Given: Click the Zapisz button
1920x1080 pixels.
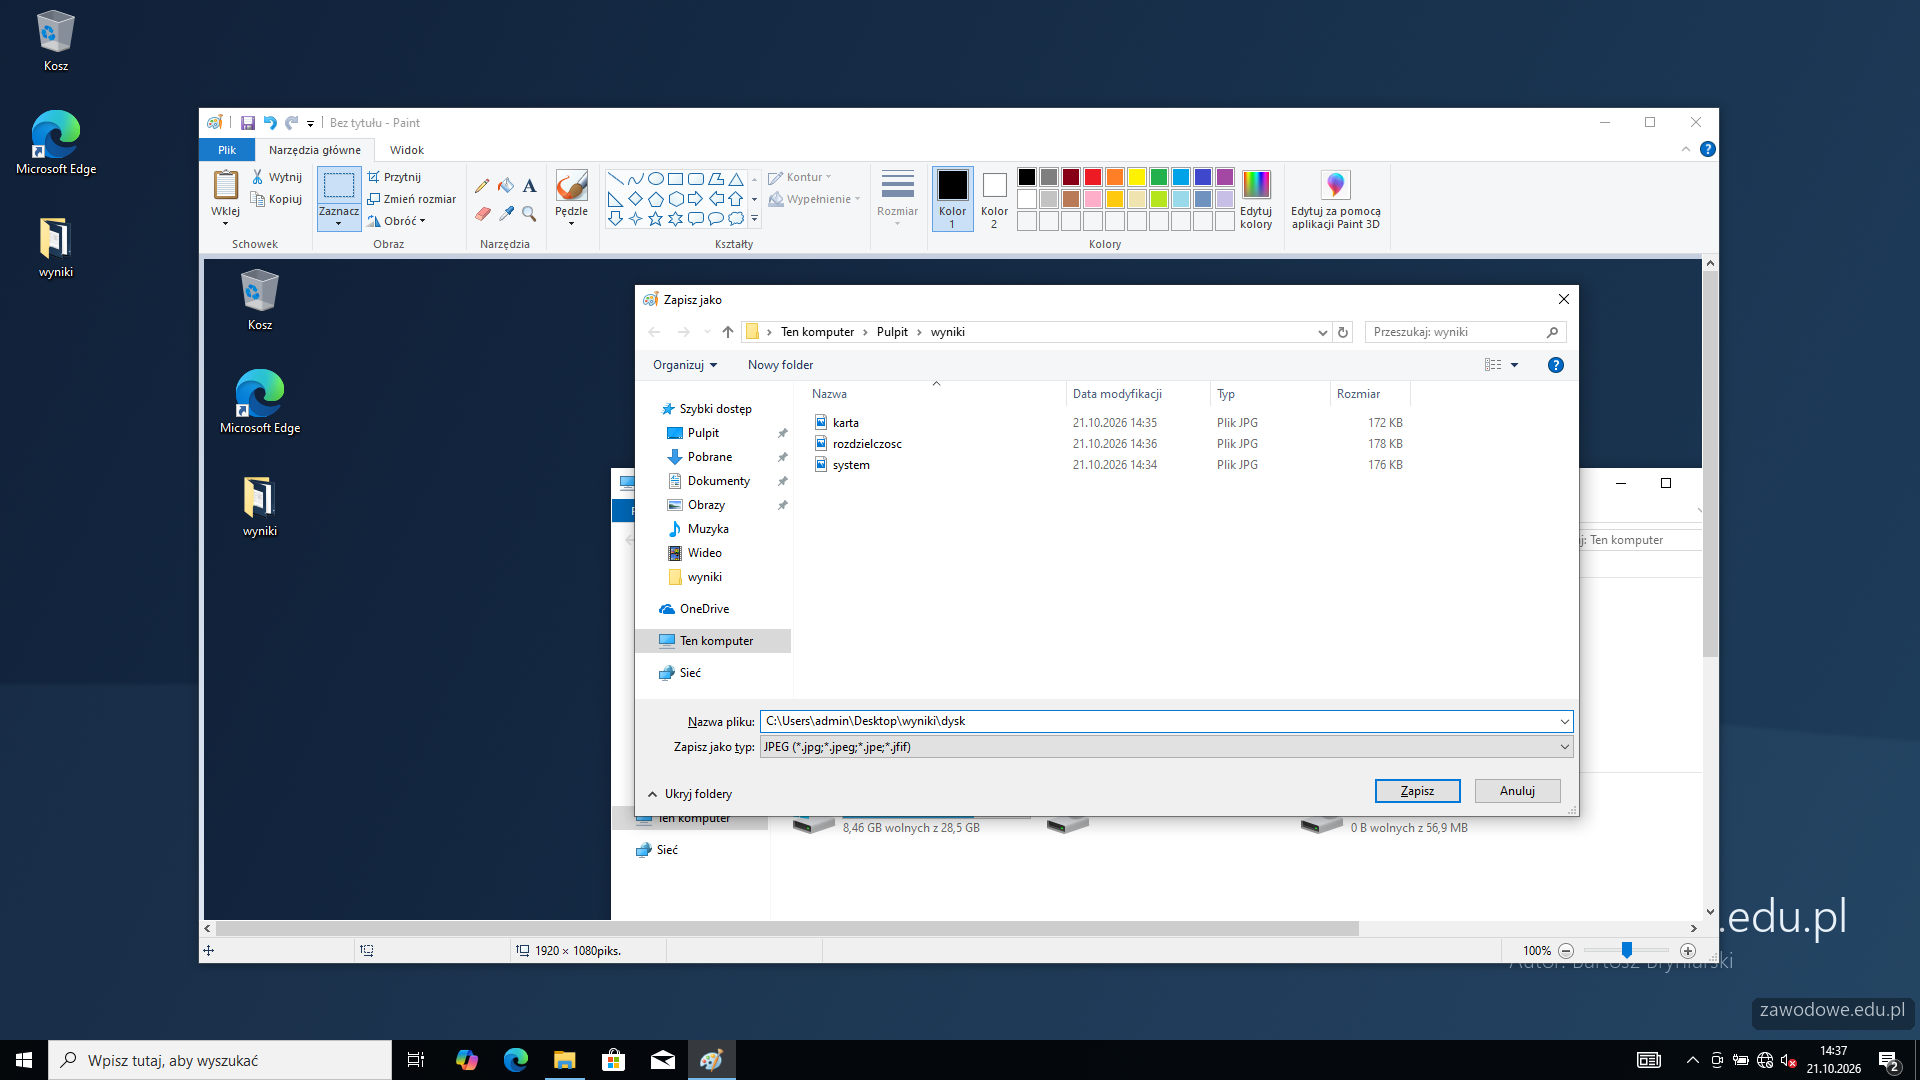Looking at the screenshot, I should 1417,791.
